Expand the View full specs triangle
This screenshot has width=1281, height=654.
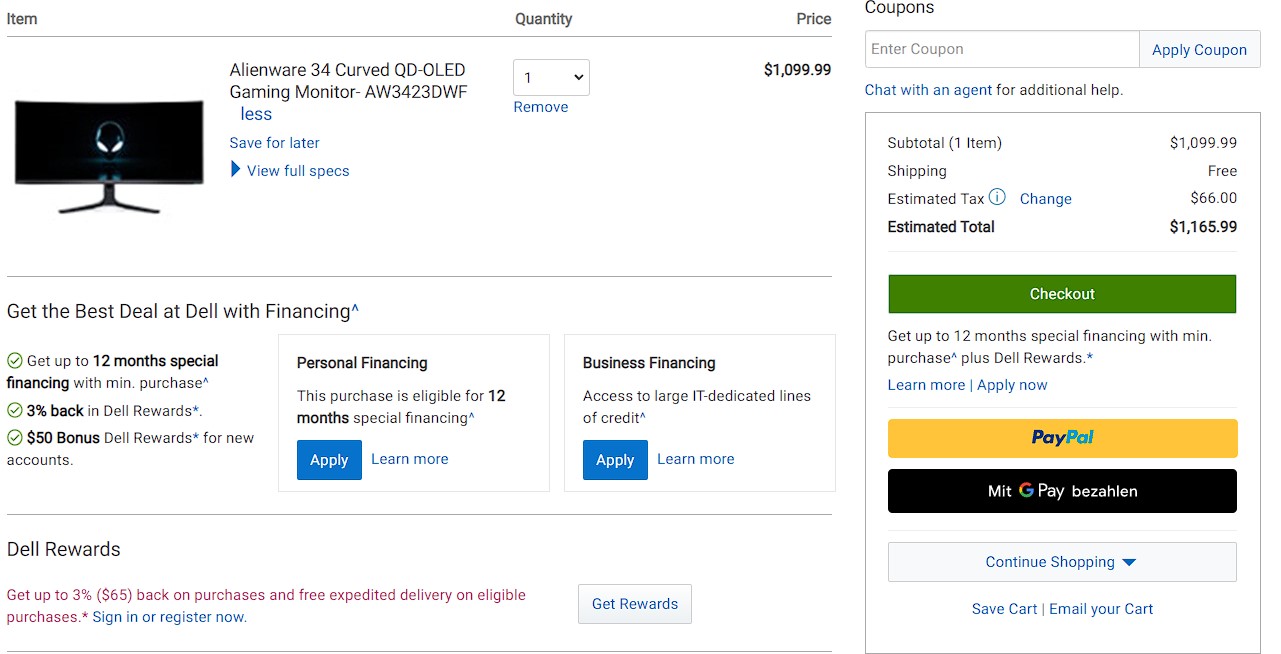pyautogui.click(x=236, y=170)
